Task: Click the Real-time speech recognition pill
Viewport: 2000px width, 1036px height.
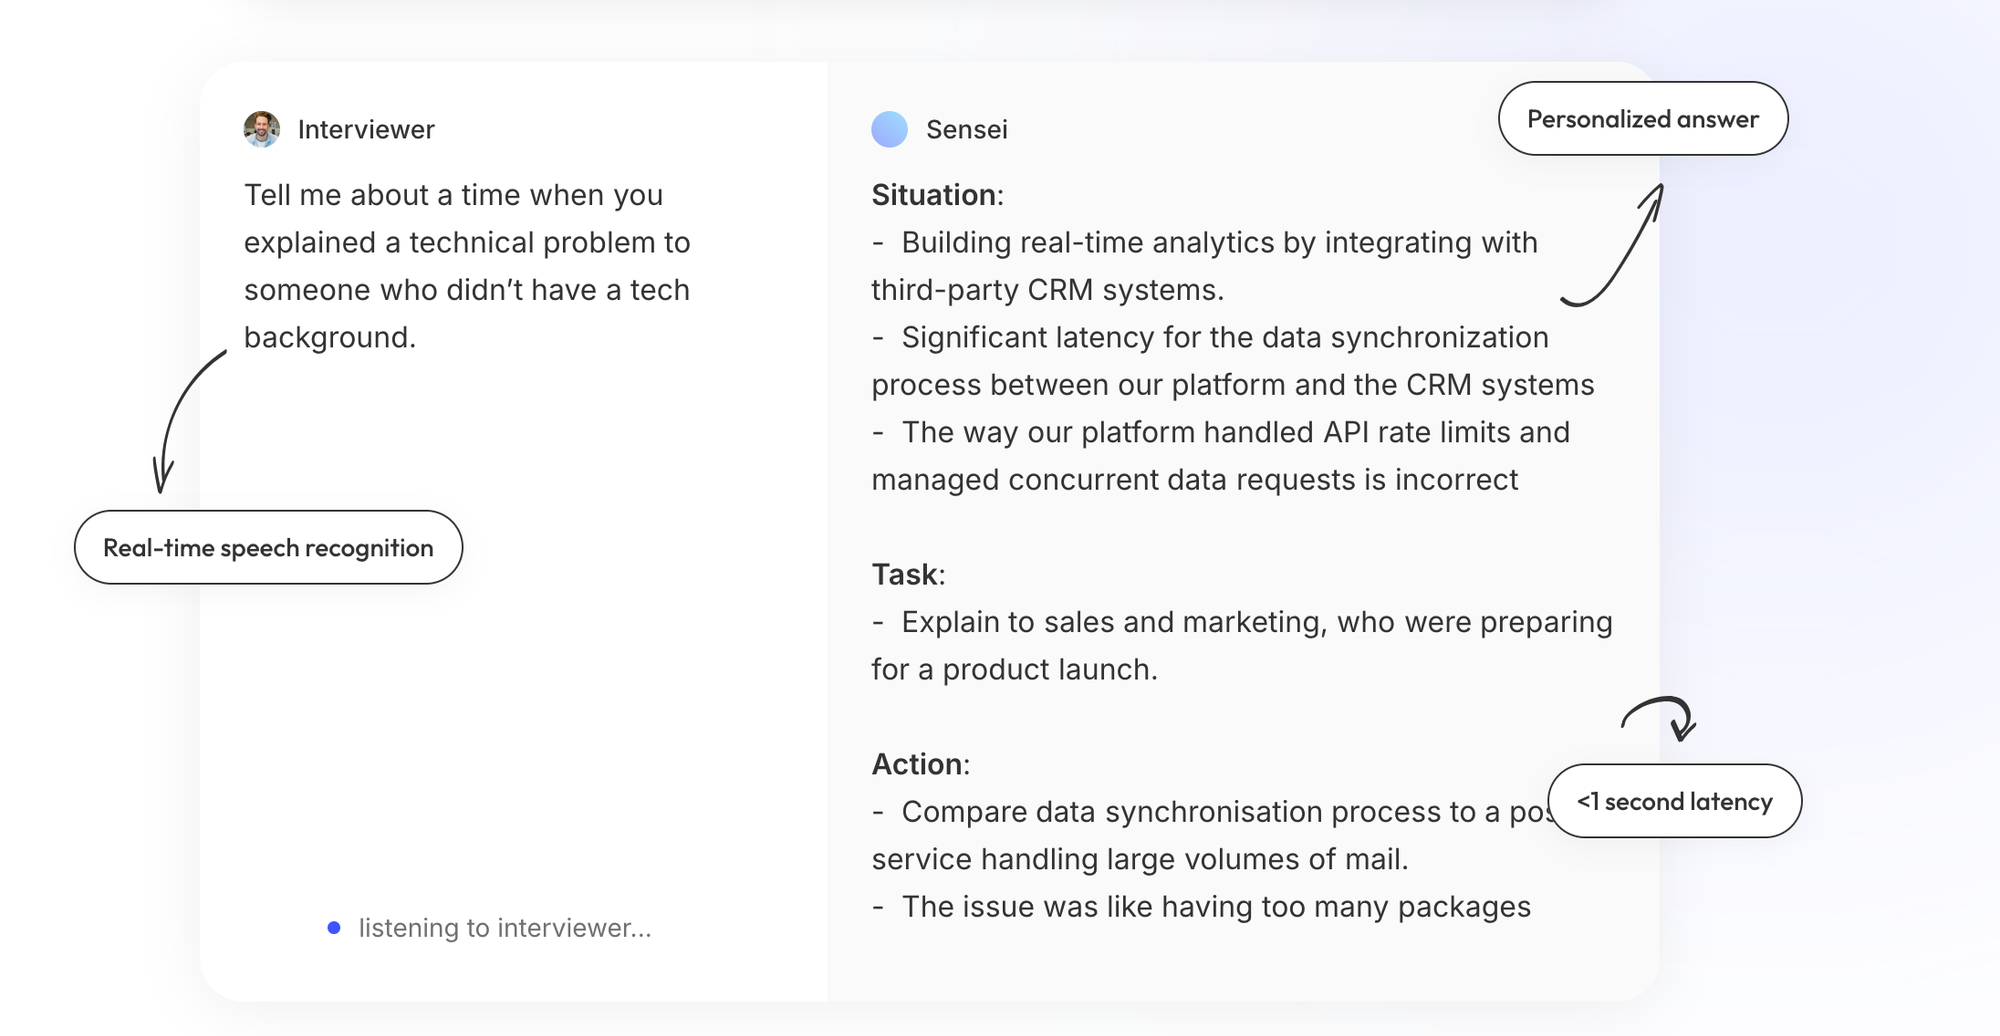Action: (x=268, y=548)
